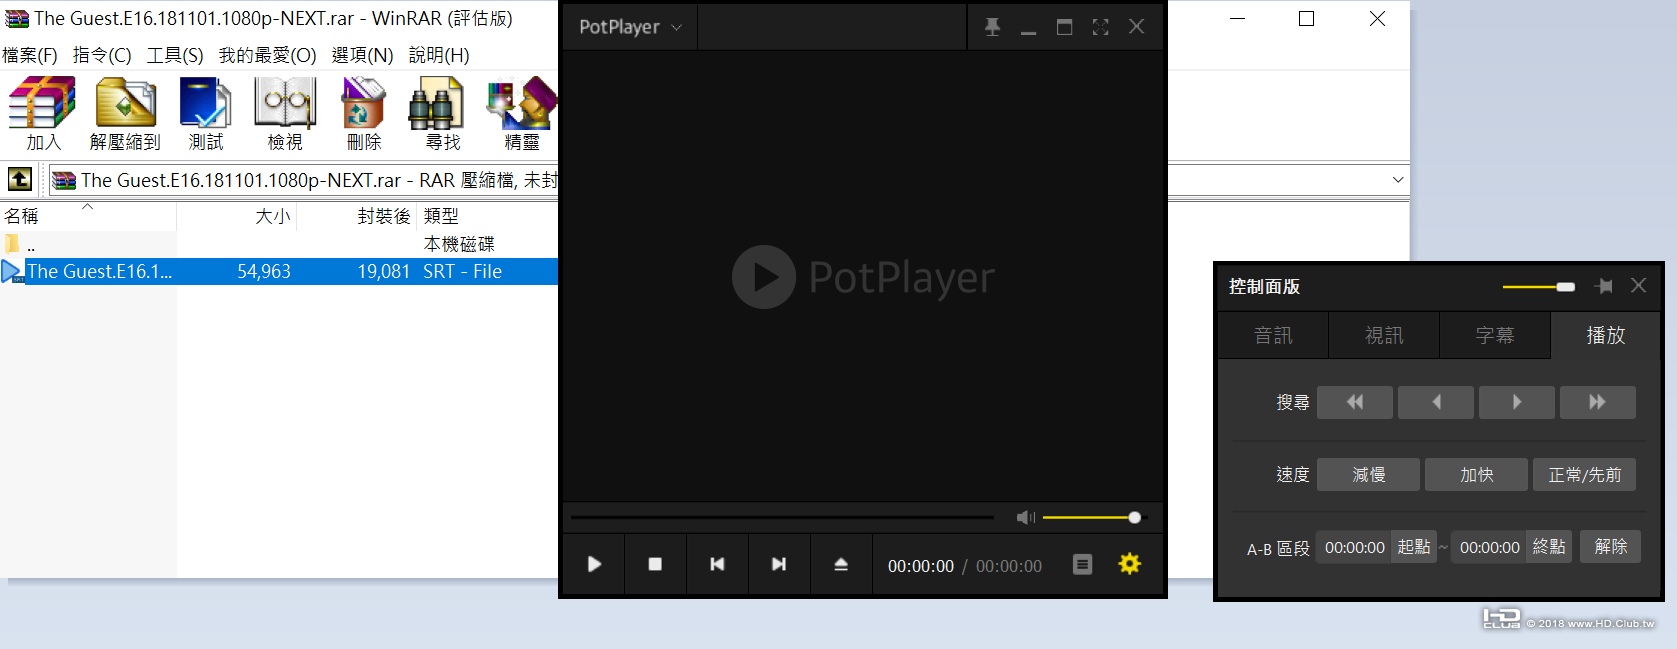This screenshot has width=1677, height=649.
Task: Speed up playback with 加快
Action: coord(1477,475)
